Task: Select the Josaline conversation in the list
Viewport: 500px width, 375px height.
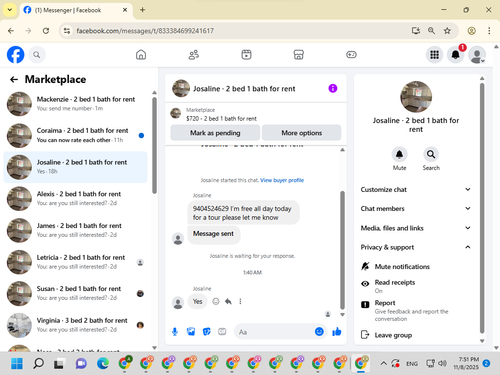Action: [x=75, y=167]
